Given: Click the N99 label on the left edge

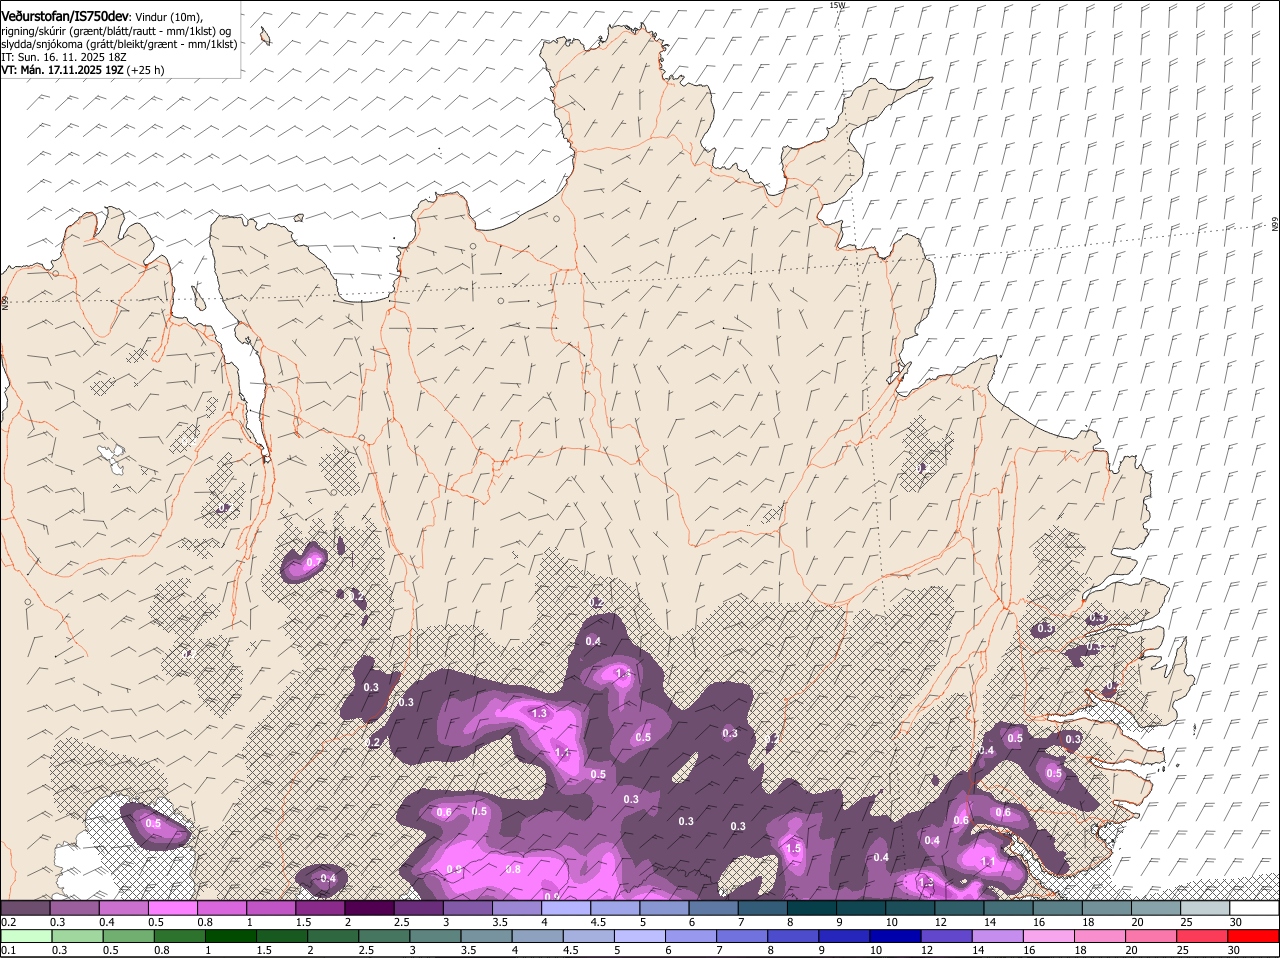Looking at the screenshot, I should click(x=5, y=302).
